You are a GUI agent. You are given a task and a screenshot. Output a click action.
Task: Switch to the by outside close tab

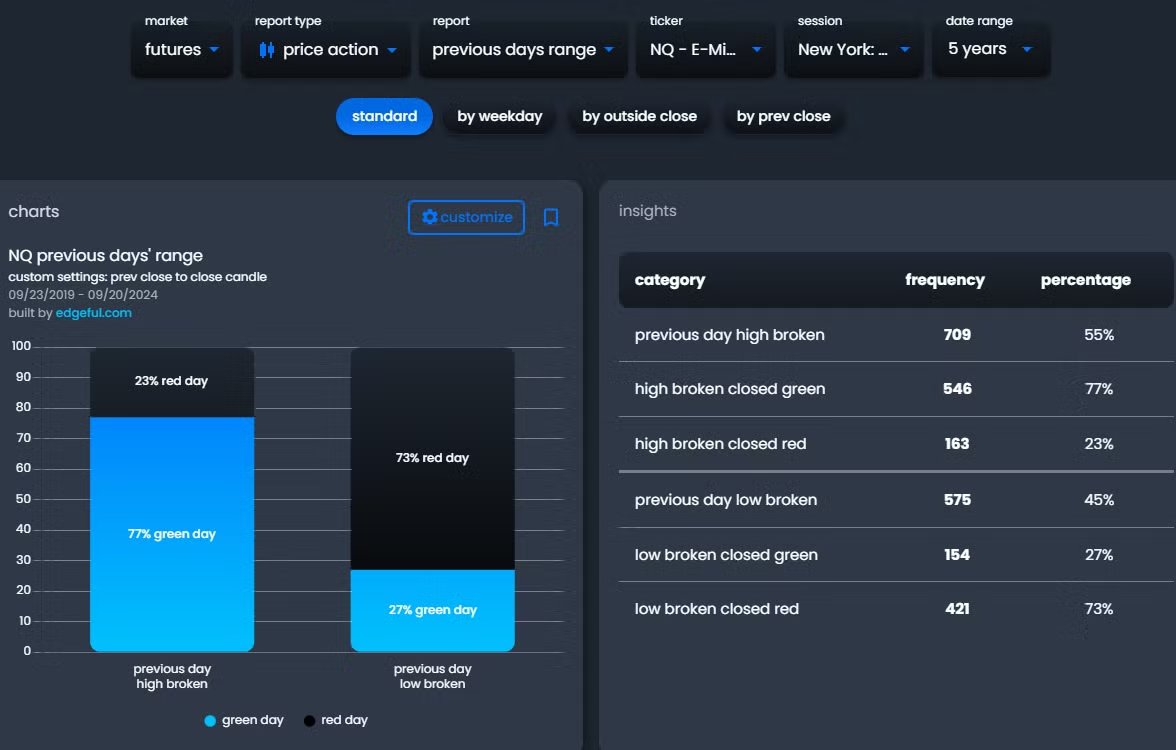(x=639, y=116)
